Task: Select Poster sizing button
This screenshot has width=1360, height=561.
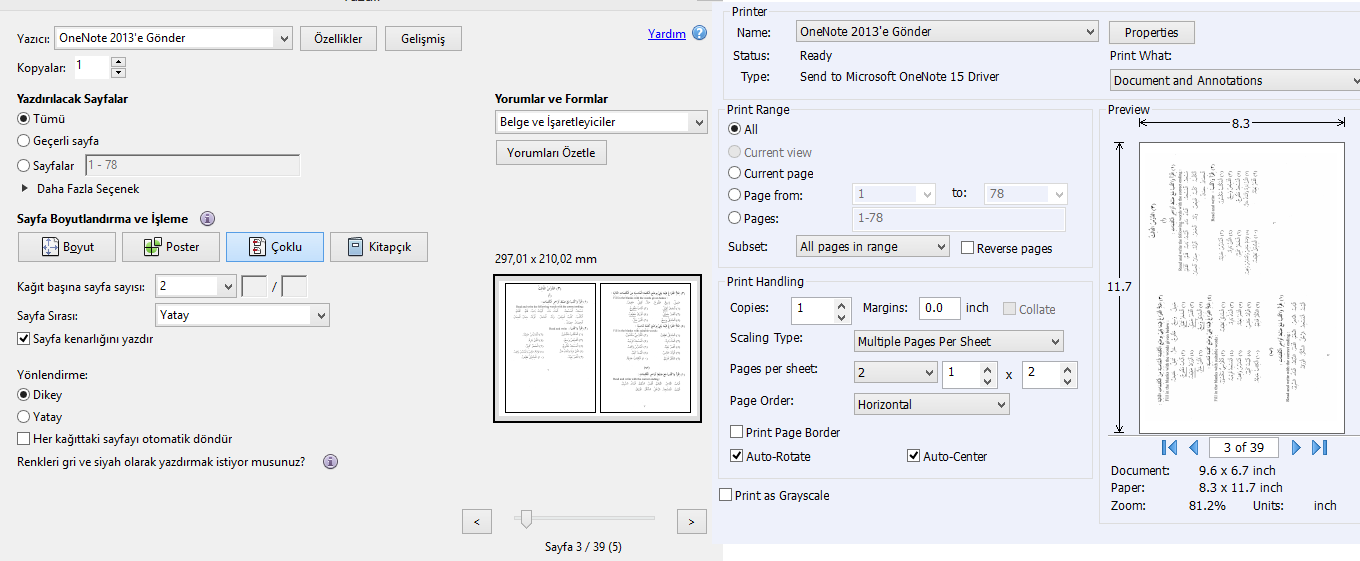Action: (x=171, y=247)
